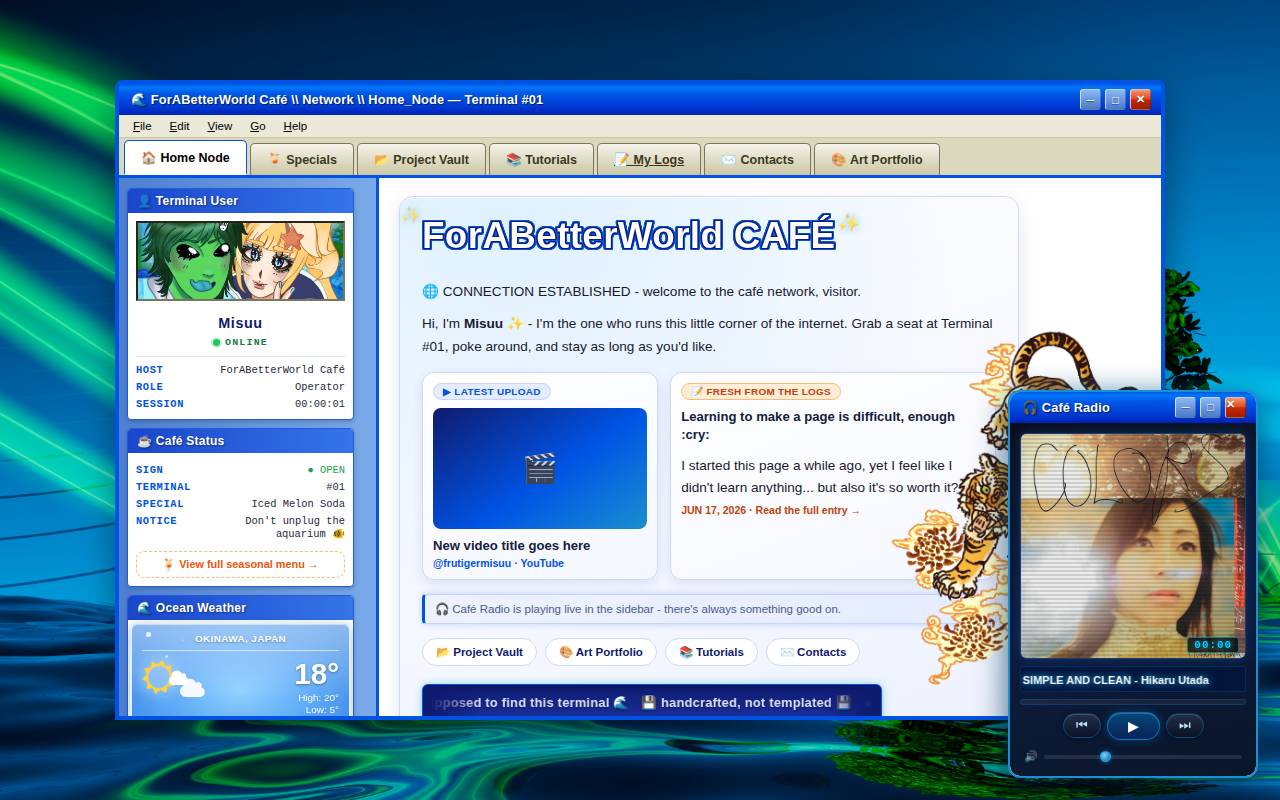Image resolution: width=1280 pixels, height=800 pixels.
Task: Minimize the main Café Terminal window
Action: (x=1090, y=99)
